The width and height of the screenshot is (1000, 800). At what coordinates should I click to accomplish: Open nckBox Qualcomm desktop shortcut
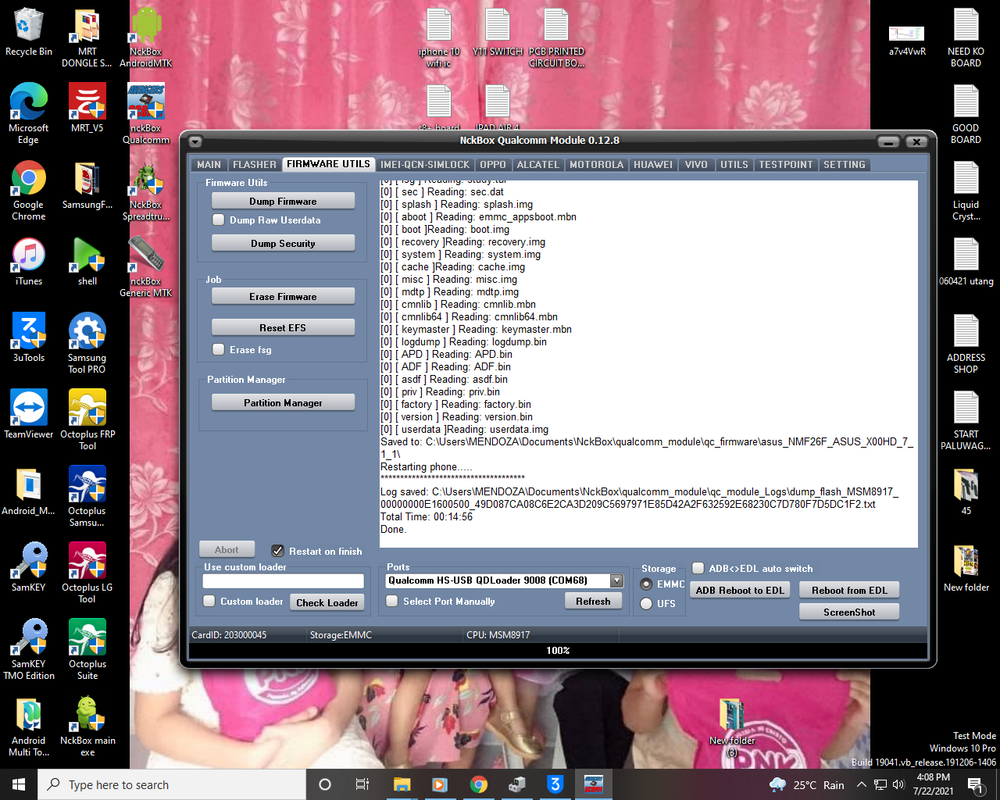145,114
